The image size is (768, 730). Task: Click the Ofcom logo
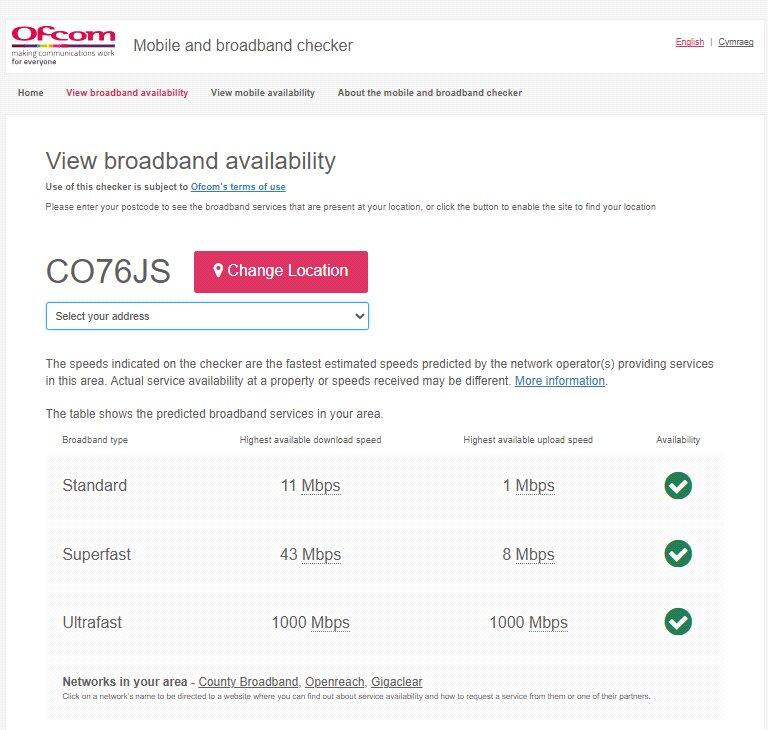63,45
